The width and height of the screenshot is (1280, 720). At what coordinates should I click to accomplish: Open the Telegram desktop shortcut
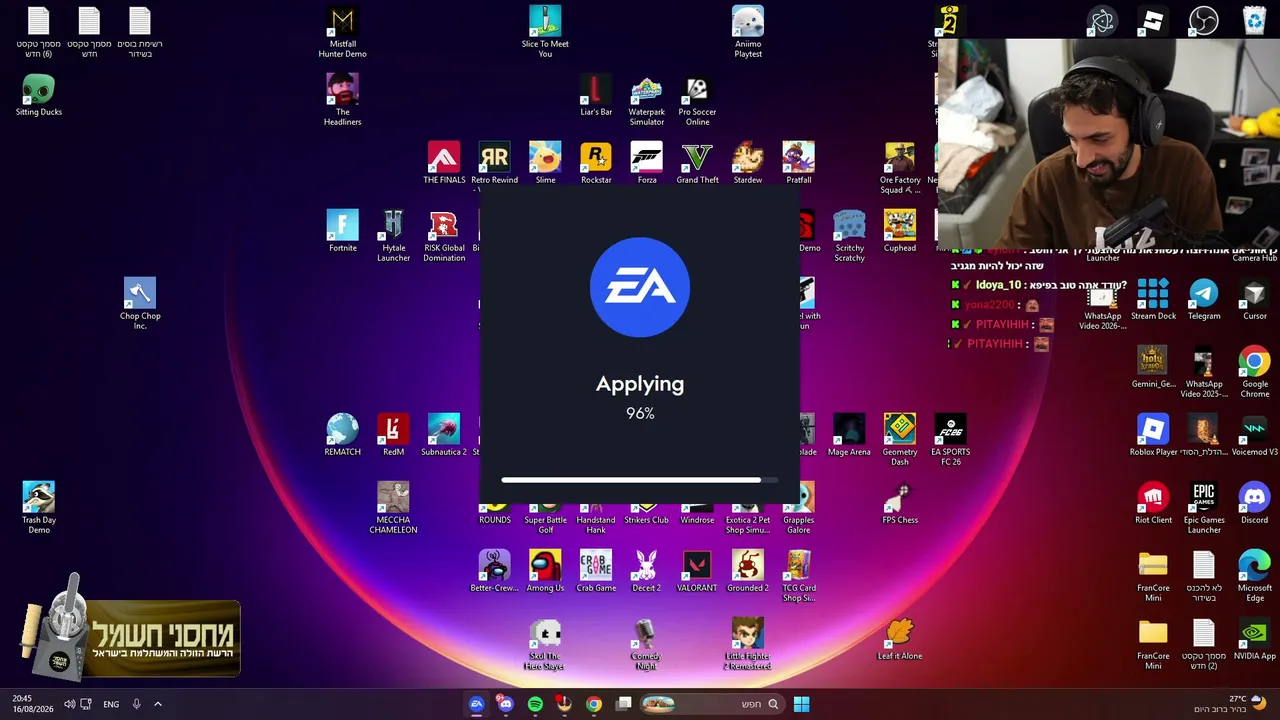(1204, 299)
